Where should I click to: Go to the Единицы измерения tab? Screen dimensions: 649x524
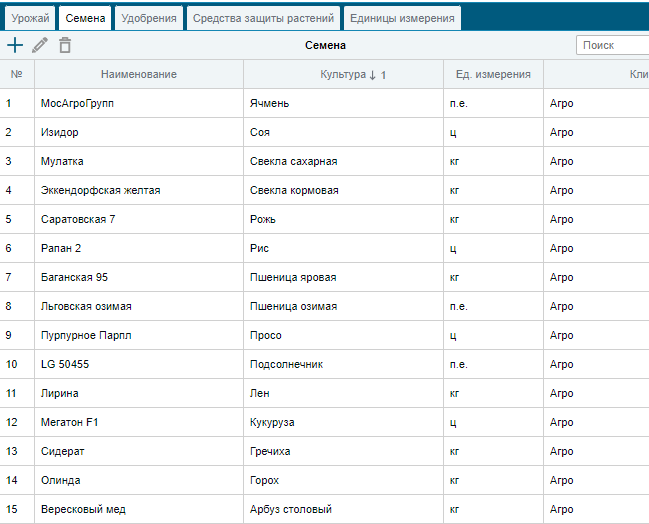[x=402, y=18]
